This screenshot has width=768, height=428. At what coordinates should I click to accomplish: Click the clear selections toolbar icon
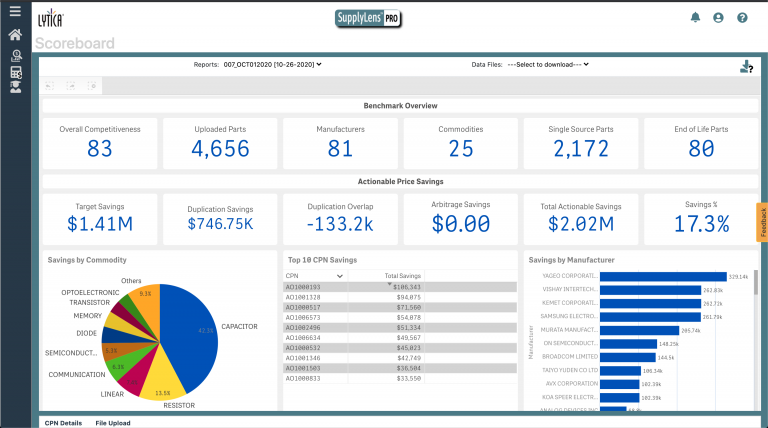pos(92,86)
